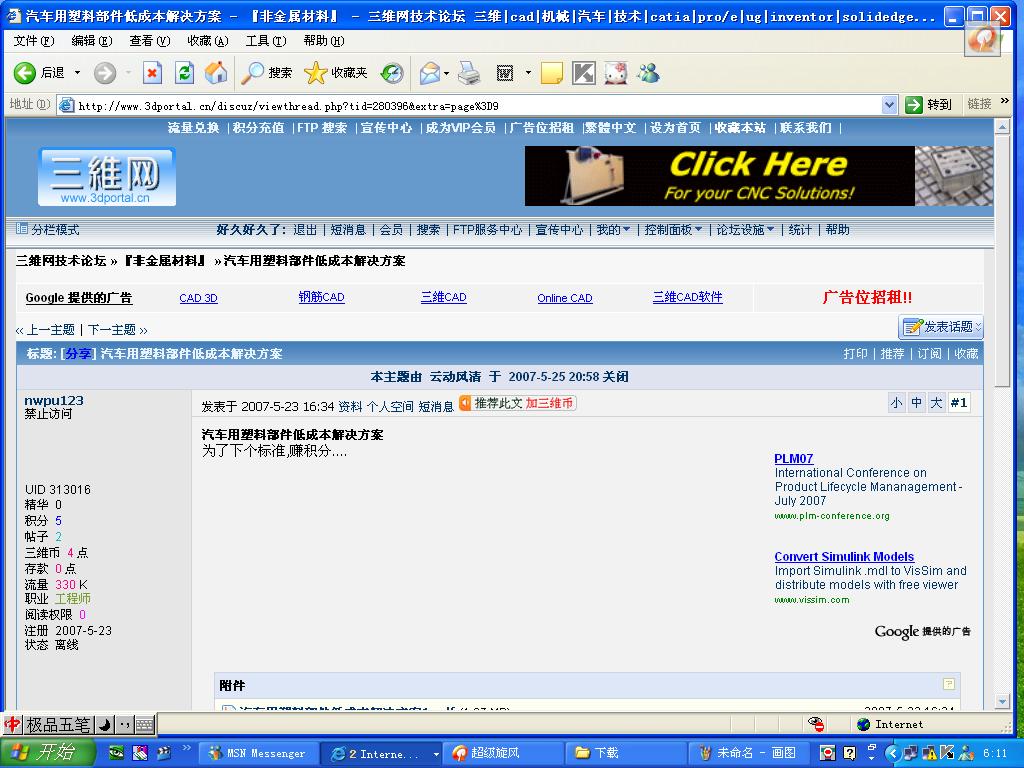Click the 发表话题 new topic button
The width and height of the screenshot is (1024, 768).
[x=940, y=327]
